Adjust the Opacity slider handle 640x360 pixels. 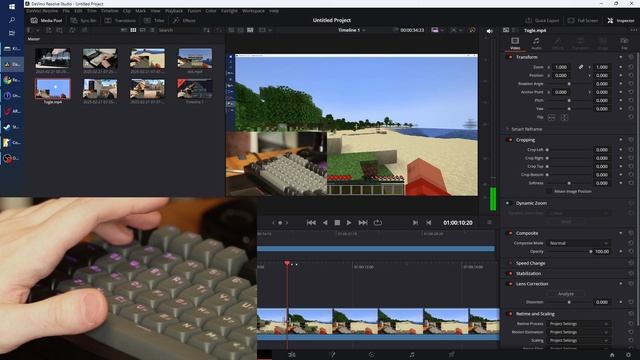(x=591, y=252)
